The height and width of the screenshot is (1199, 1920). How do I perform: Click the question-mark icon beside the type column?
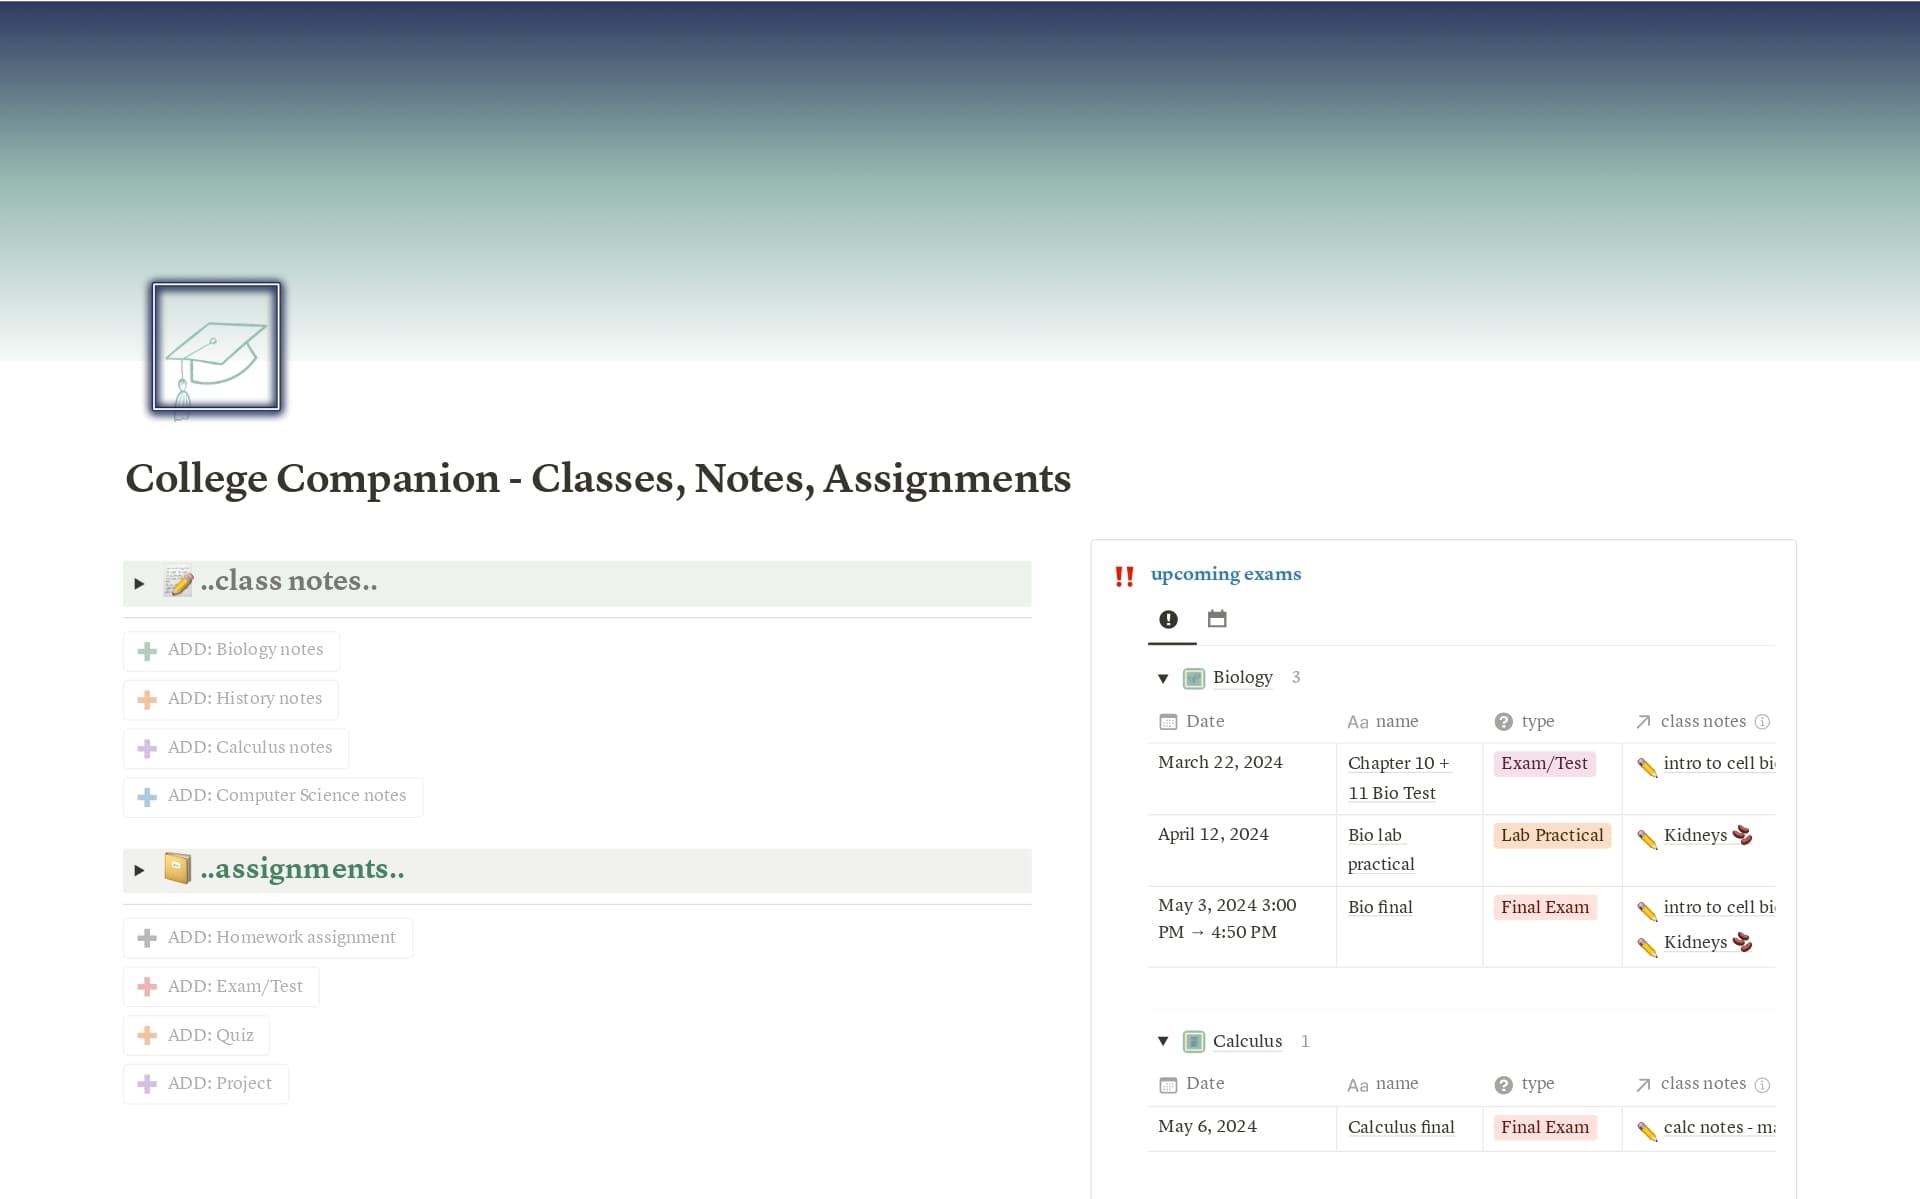(x=1503, y=721)
